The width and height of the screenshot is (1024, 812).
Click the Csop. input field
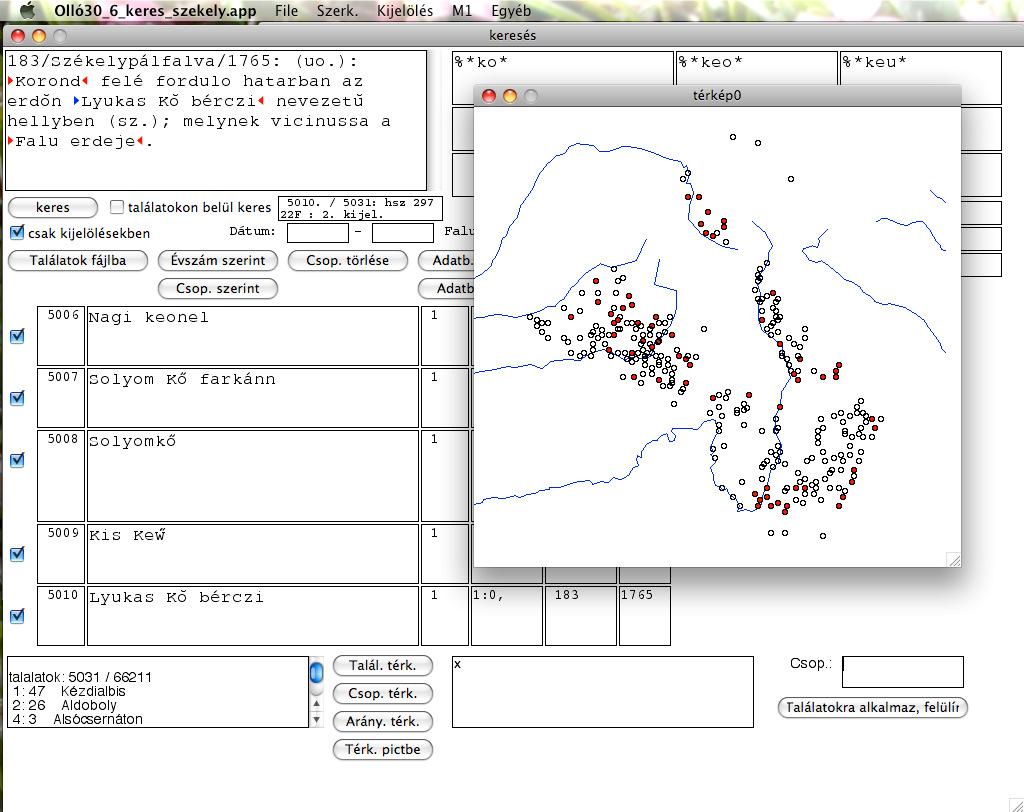point(903,672)
